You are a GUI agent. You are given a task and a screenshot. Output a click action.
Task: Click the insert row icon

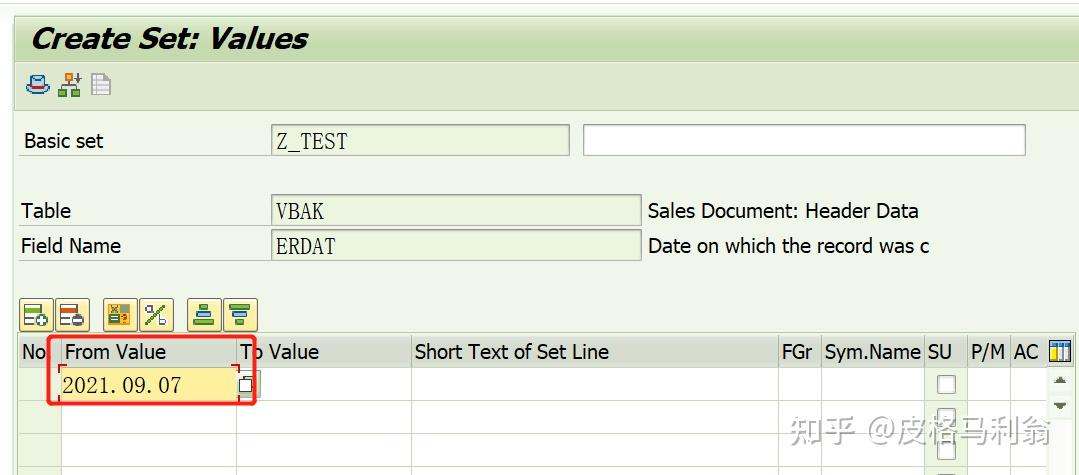pyautogui.click(x=36, y=315)
